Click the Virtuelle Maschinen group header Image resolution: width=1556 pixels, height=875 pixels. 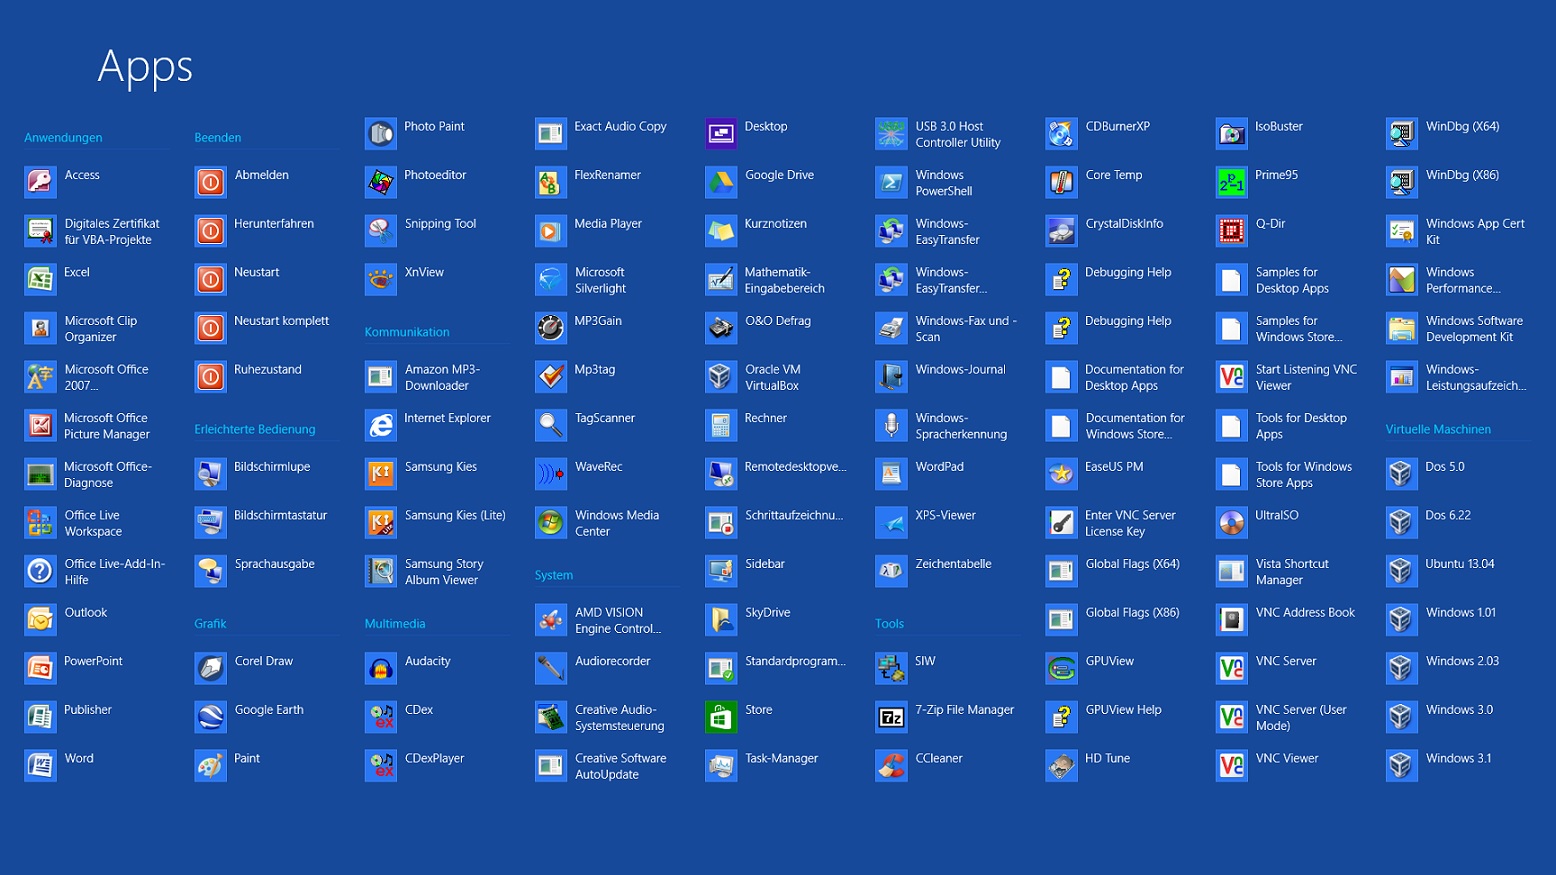(x=1438, y=429)
